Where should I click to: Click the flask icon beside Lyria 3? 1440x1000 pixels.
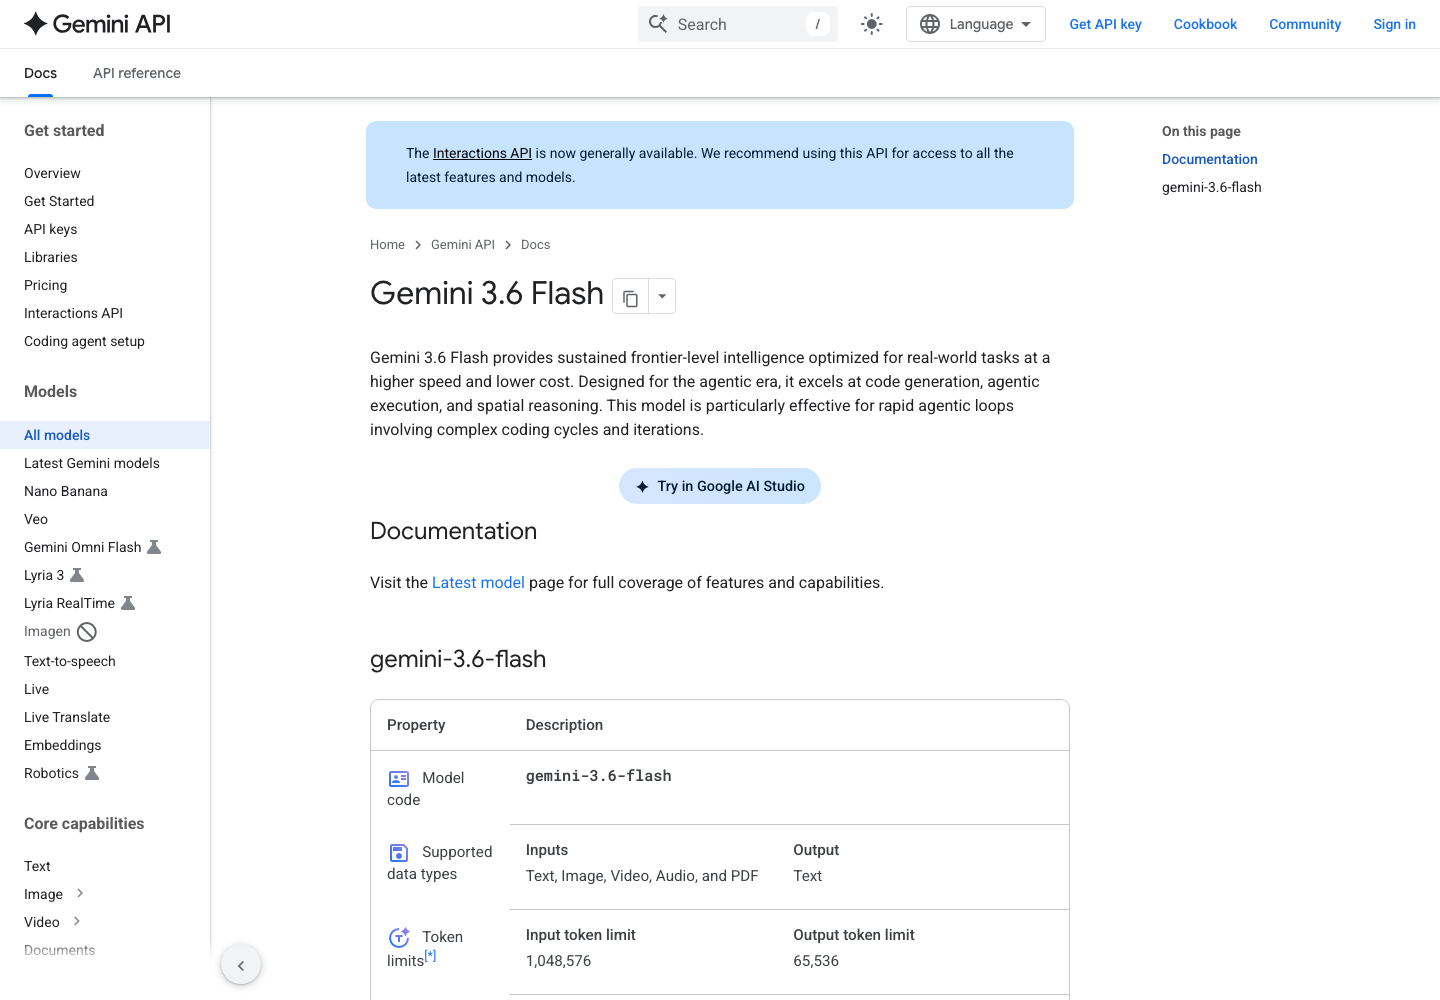coord(77,575)
